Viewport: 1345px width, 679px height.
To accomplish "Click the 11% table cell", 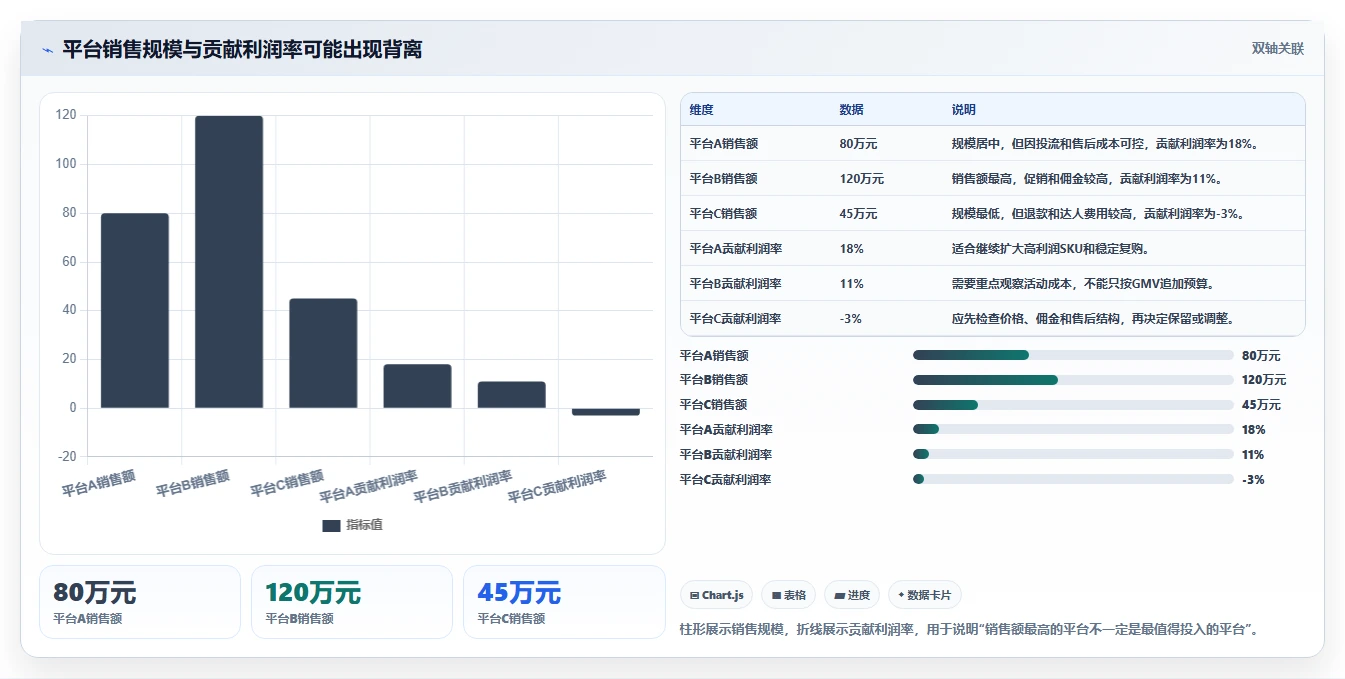I will [x=852, y=284].
